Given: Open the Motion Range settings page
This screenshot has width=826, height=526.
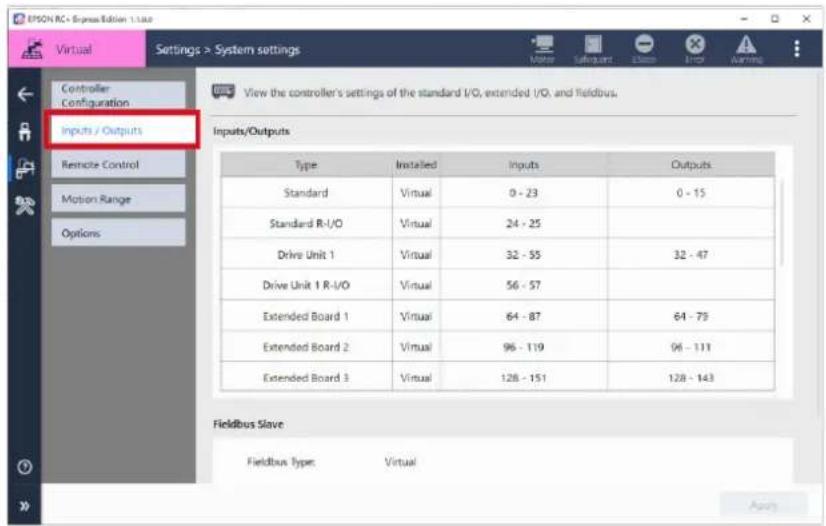Looking at the screenshot, I should point(119,199).
